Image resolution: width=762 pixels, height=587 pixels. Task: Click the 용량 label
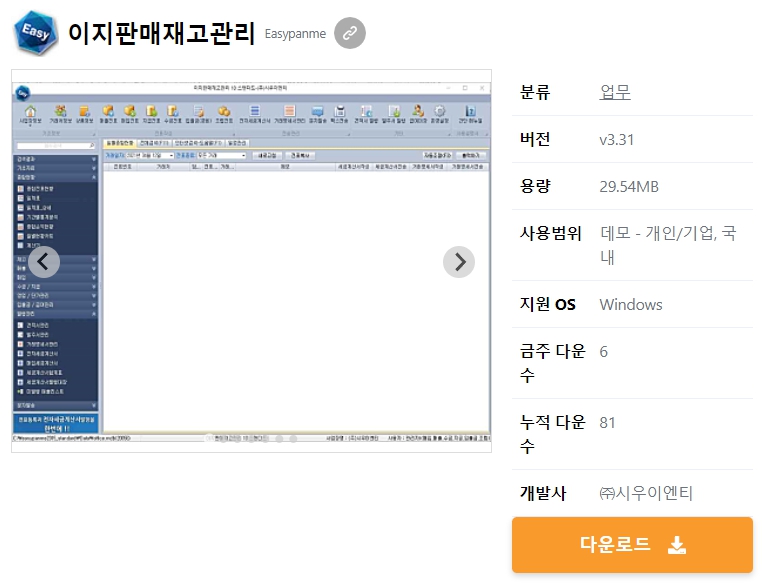point(535,186)
